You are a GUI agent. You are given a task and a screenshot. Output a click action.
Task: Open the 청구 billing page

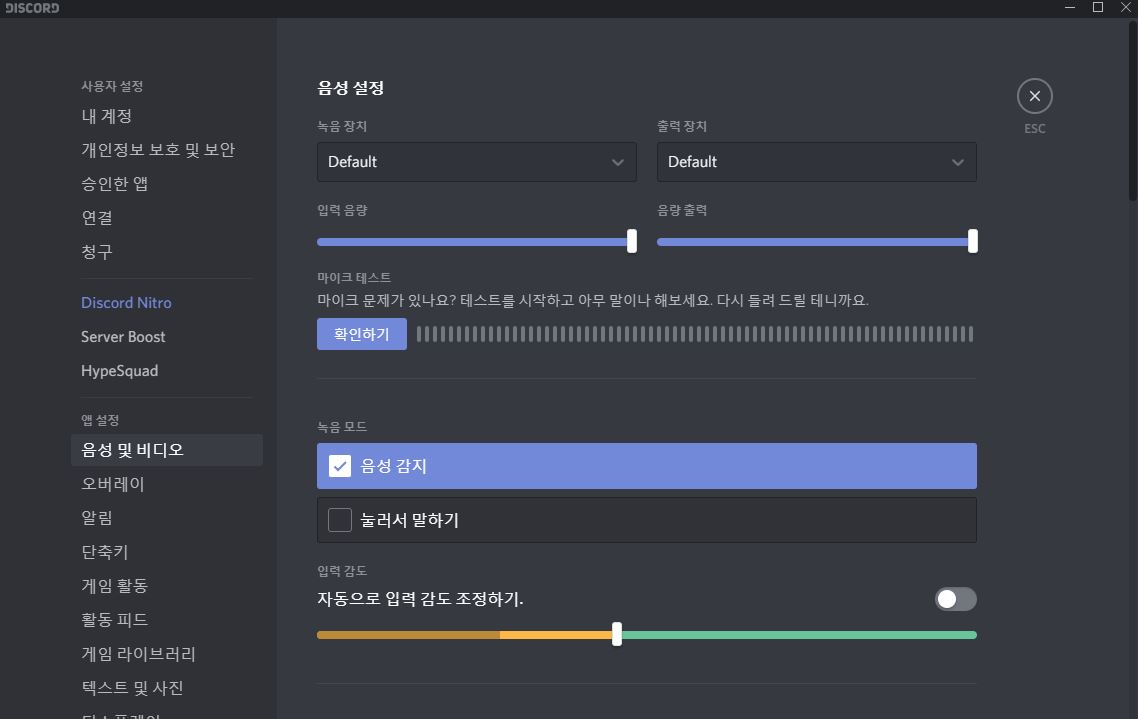[97, 252]
